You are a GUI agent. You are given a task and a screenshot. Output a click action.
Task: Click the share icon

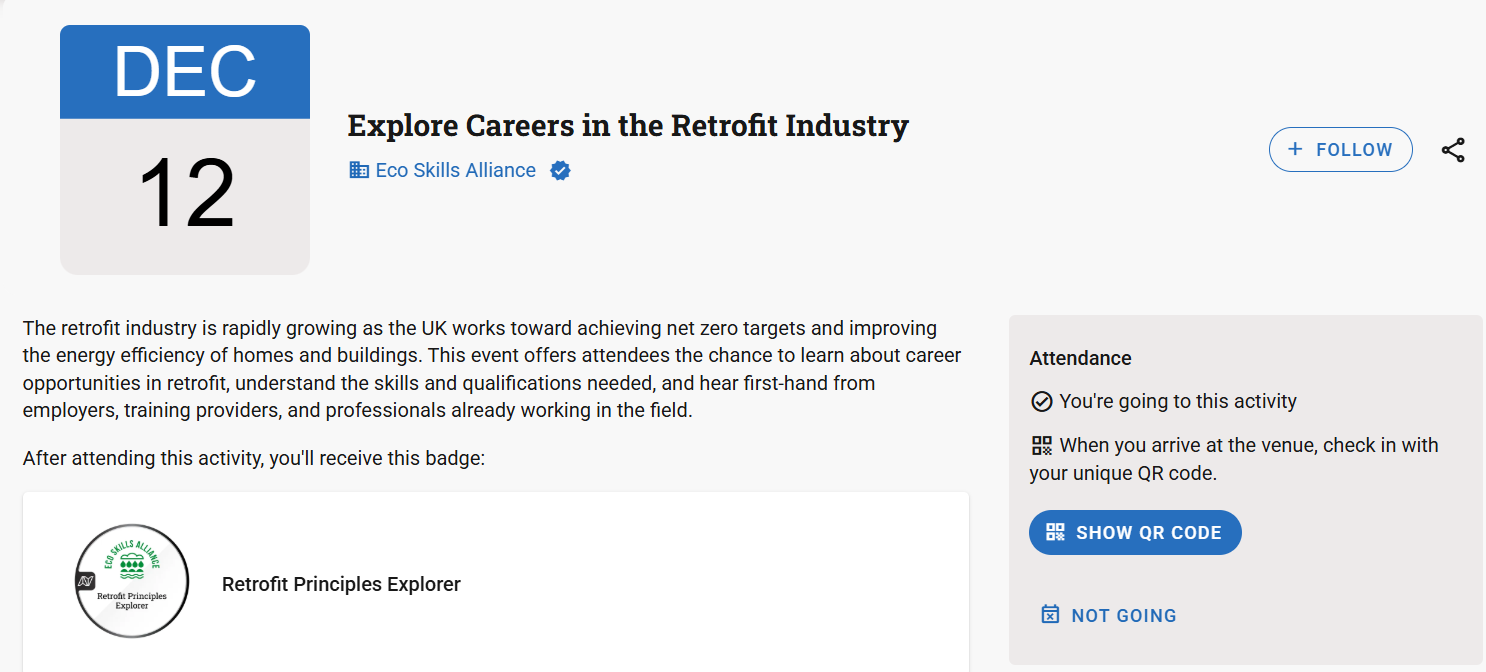click(1453, 150)
